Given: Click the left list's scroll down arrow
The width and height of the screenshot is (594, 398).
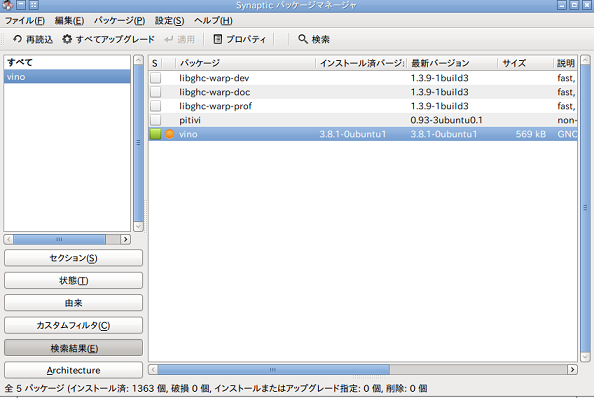Looking at the screenshot, I should 139,226.
